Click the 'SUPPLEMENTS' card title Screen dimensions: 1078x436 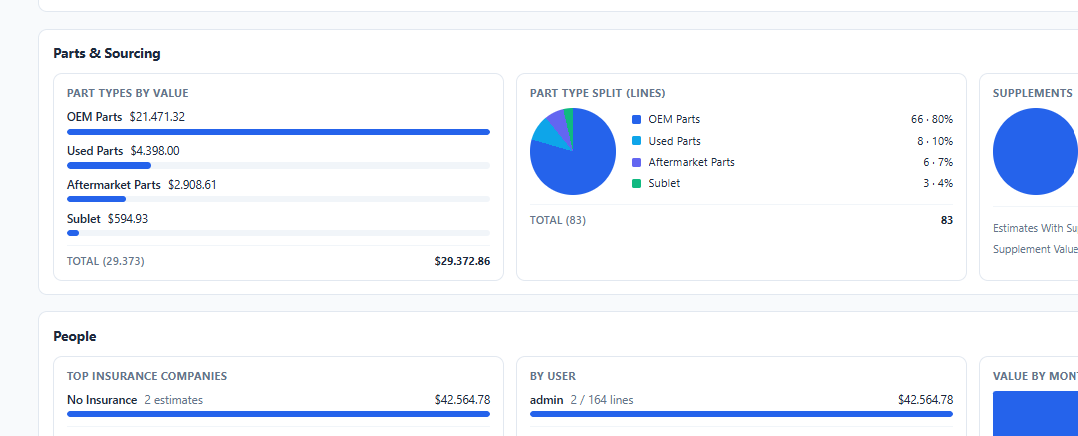[1033, 94]
